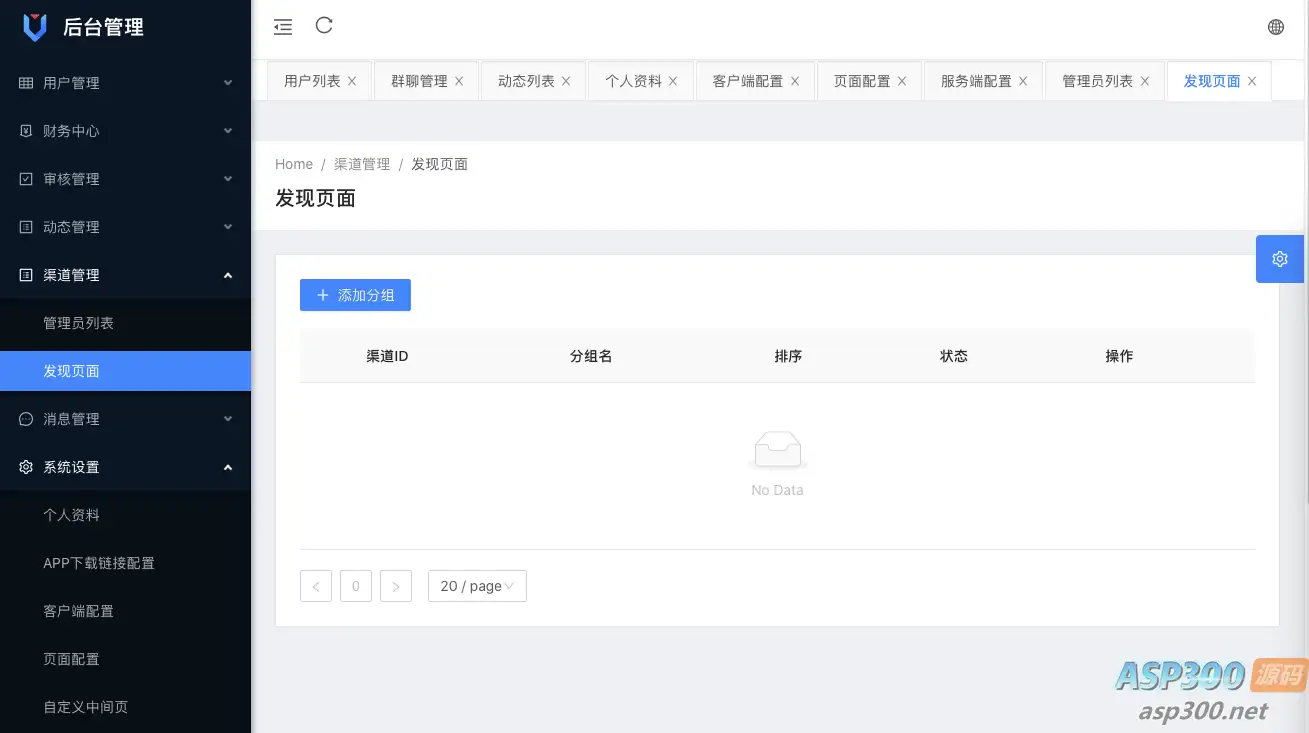Click the 财务中心 icon in sidebar

pyautogui.click(x=26, y=131)
